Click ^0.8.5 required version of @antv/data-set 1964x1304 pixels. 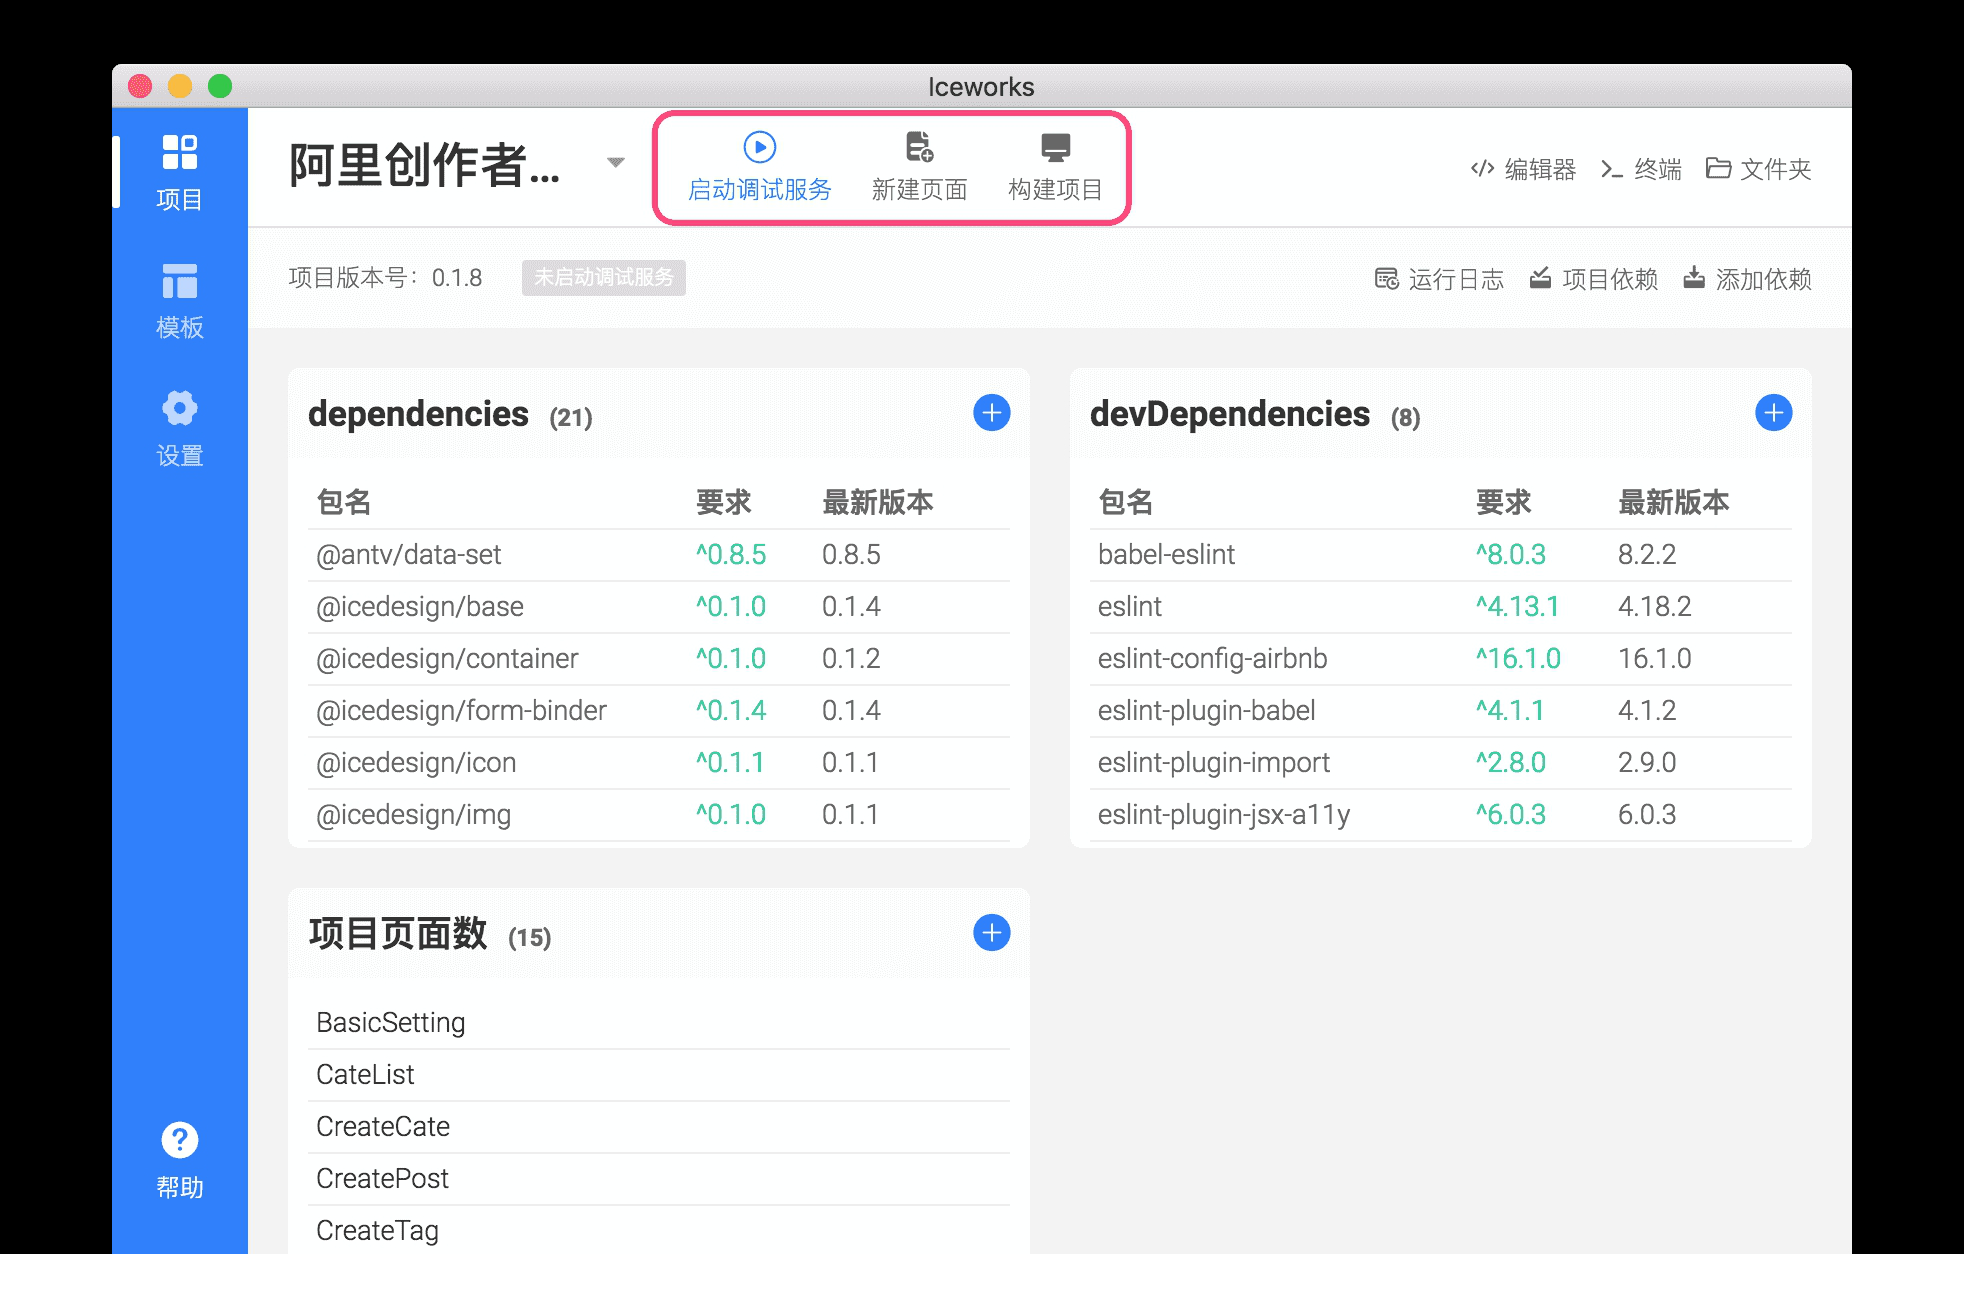coord(731,555)
